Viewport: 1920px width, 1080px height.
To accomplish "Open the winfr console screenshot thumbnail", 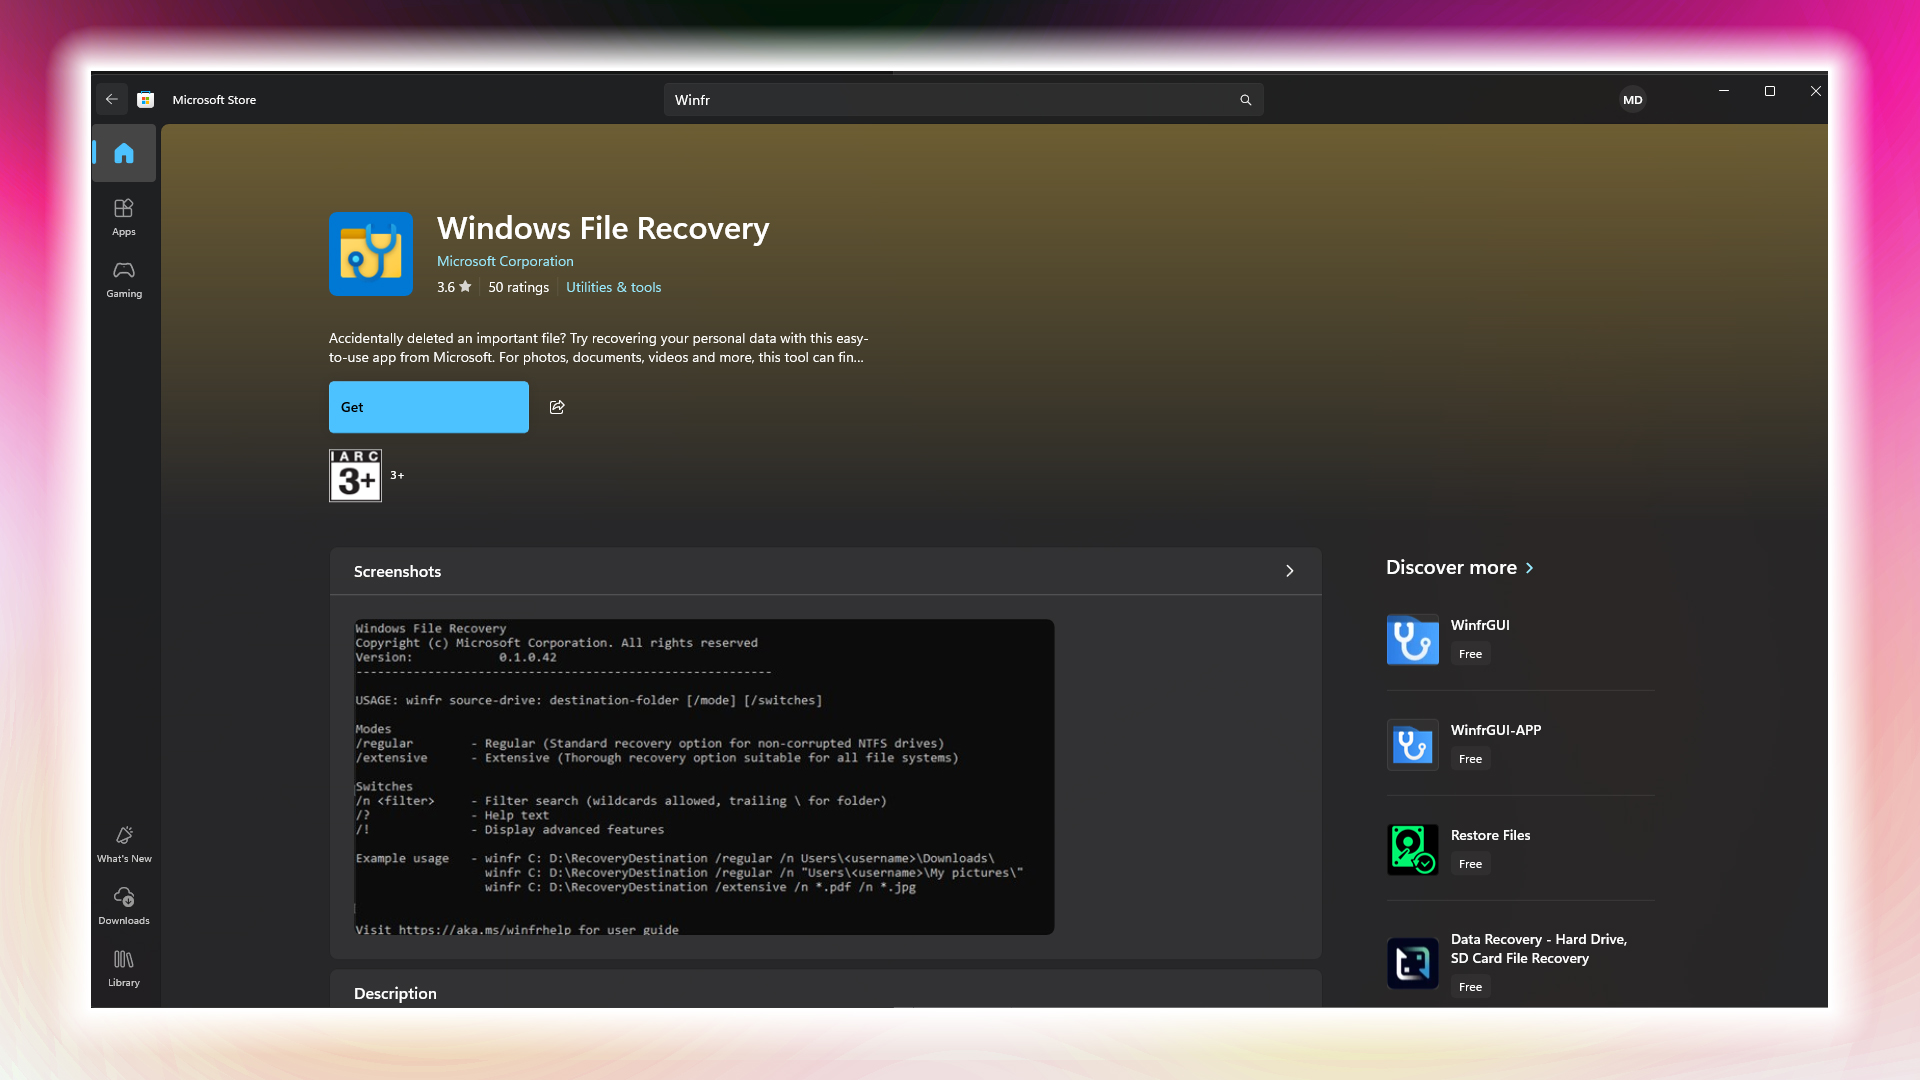I will 704,777.
